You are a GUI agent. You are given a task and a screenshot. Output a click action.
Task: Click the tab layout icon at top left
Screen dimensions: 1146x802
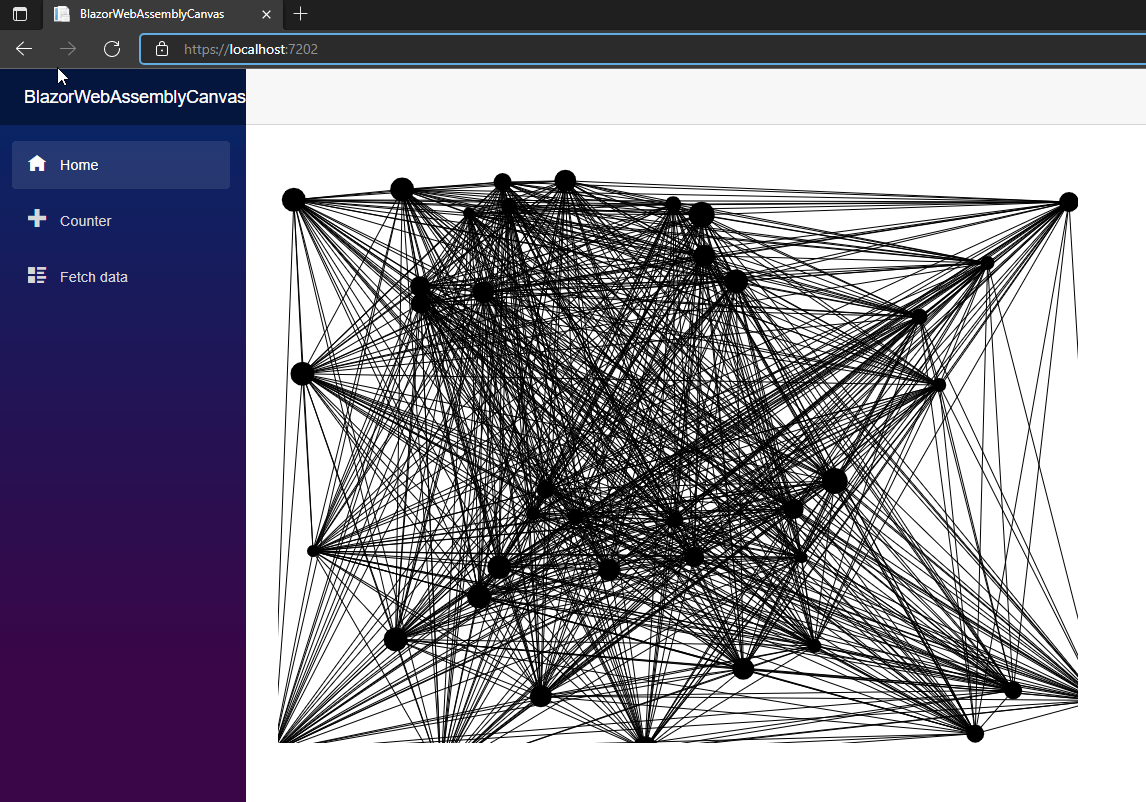coord(19,14)
